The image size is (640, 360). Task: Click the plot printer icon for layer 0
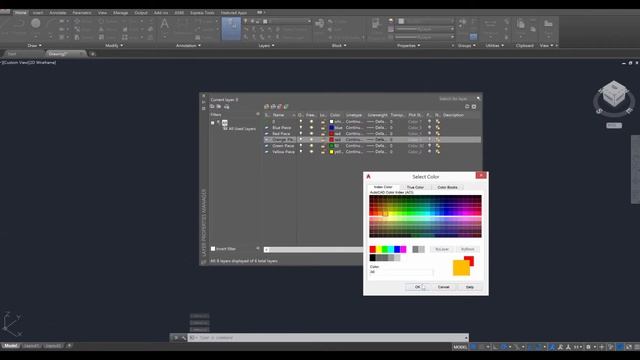429,121
